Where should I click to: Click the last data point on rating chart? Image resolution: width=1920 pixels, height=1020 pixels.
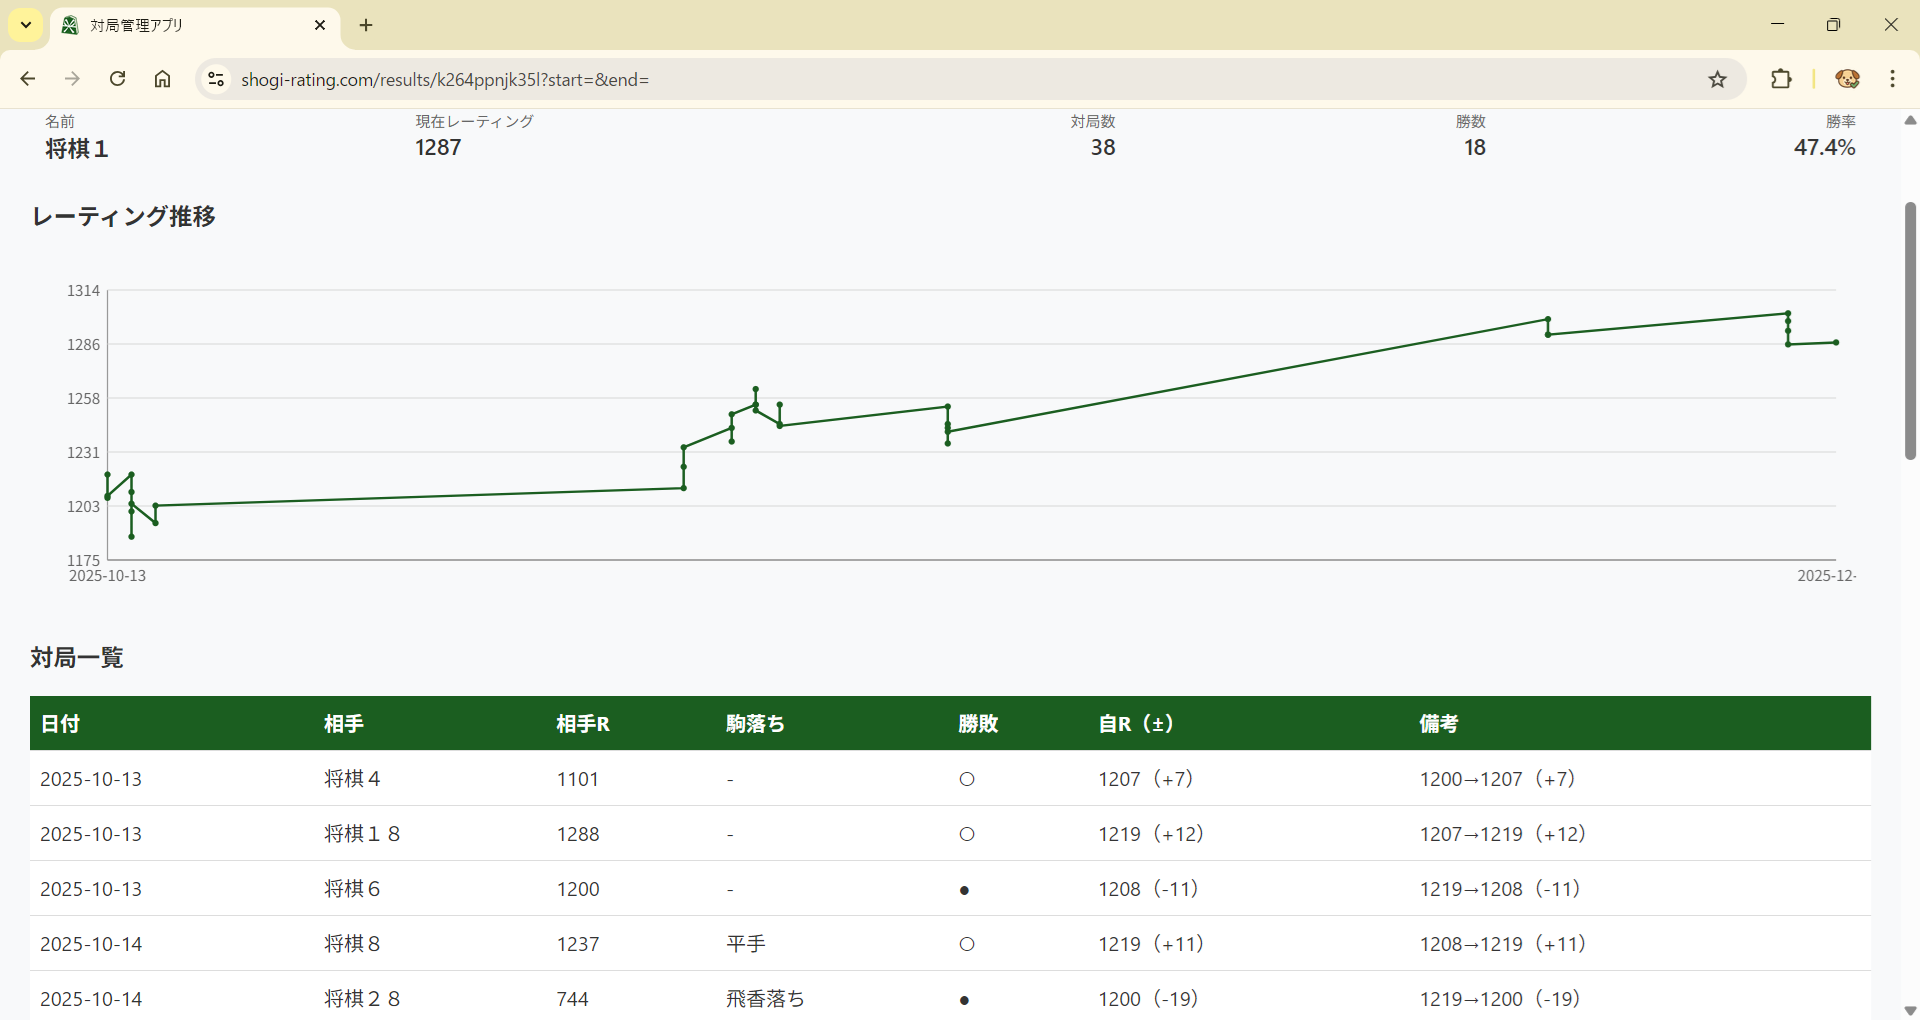(1836, 343)
